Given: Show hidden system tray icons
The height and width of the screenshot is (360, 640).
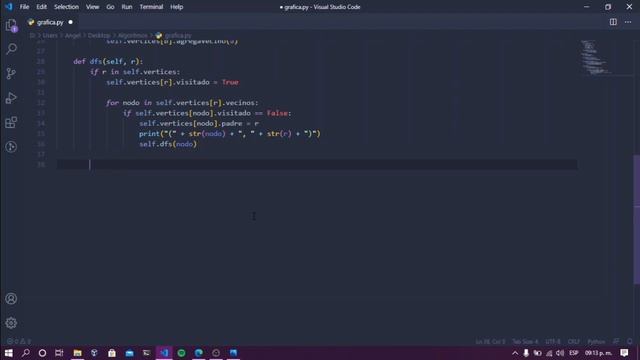Looking at the screenshot, I should [515, 353].
